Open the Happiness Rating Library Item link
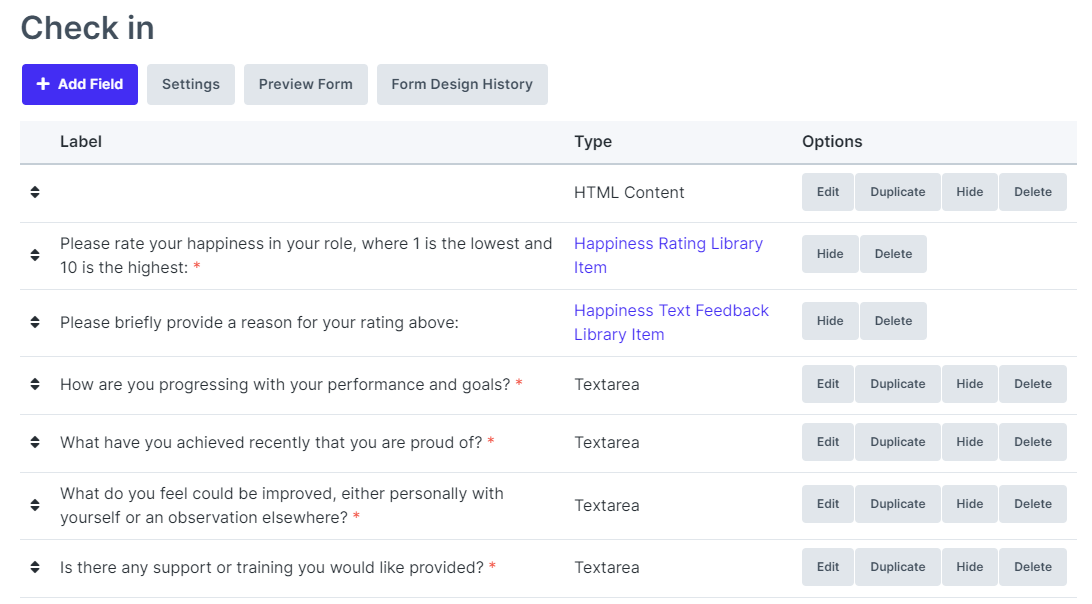This screenshot has width=1092, height=604. [668, 243]
